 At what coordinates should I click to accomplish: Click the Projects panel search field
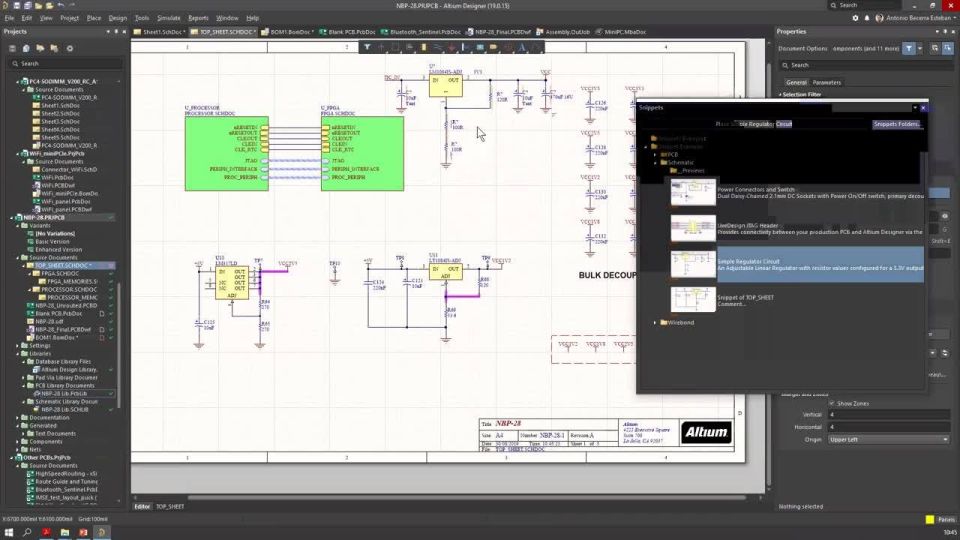pos(66,64)
